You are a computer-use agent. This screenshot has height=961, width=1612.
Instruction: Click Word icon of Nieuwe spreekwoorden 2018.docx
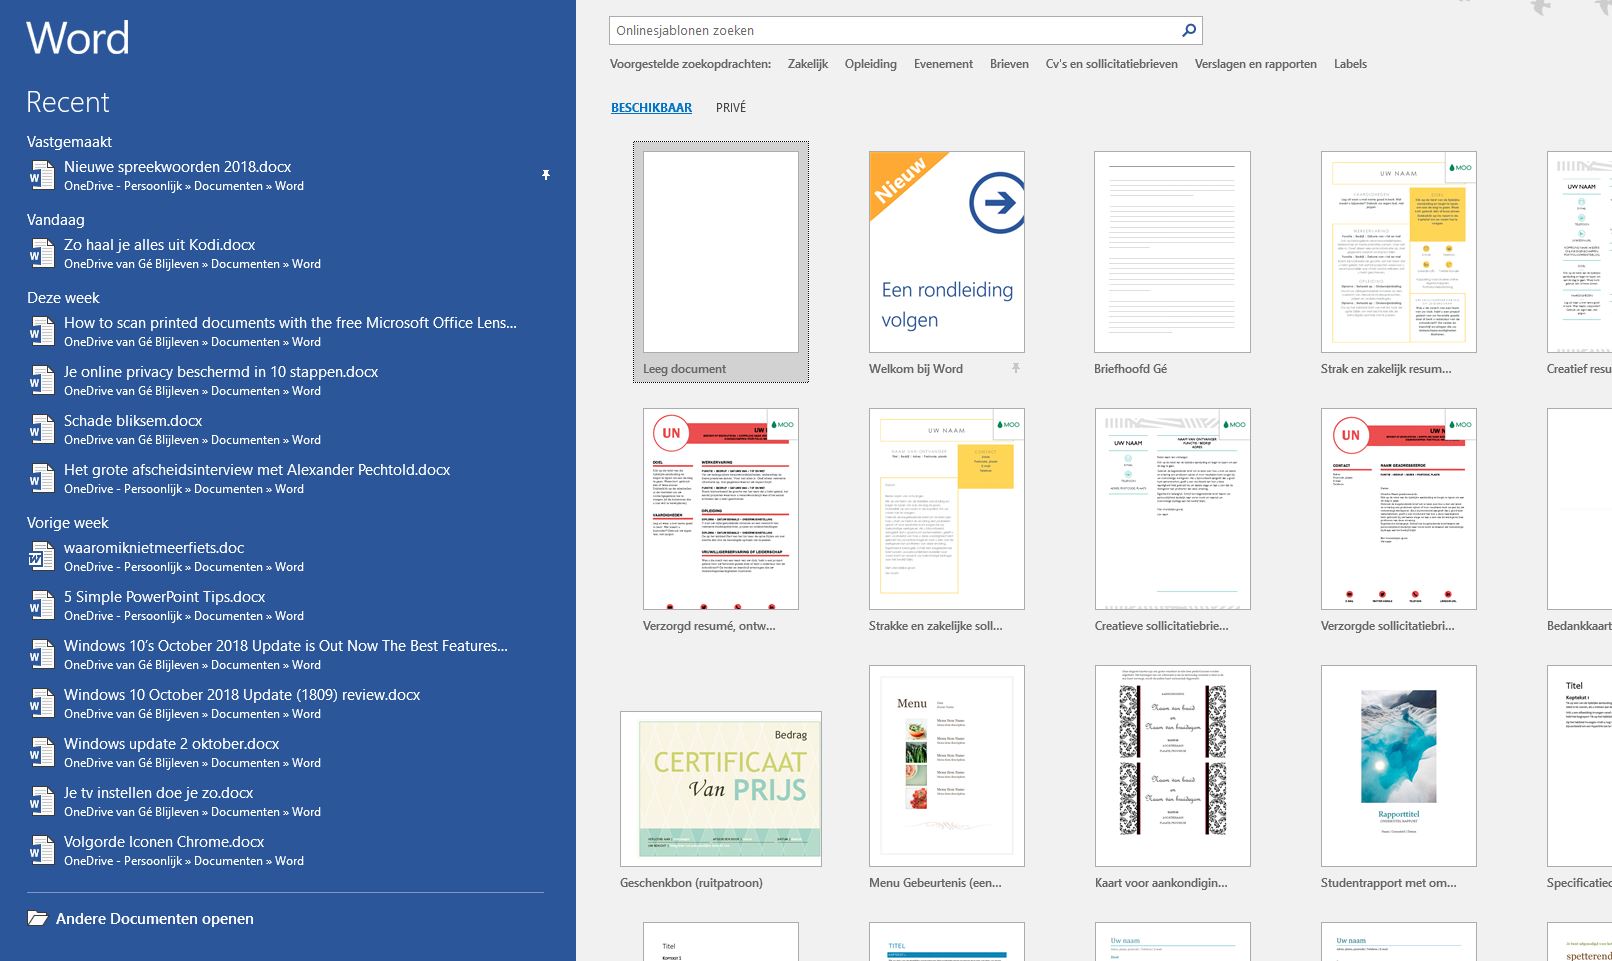[41, 175]
